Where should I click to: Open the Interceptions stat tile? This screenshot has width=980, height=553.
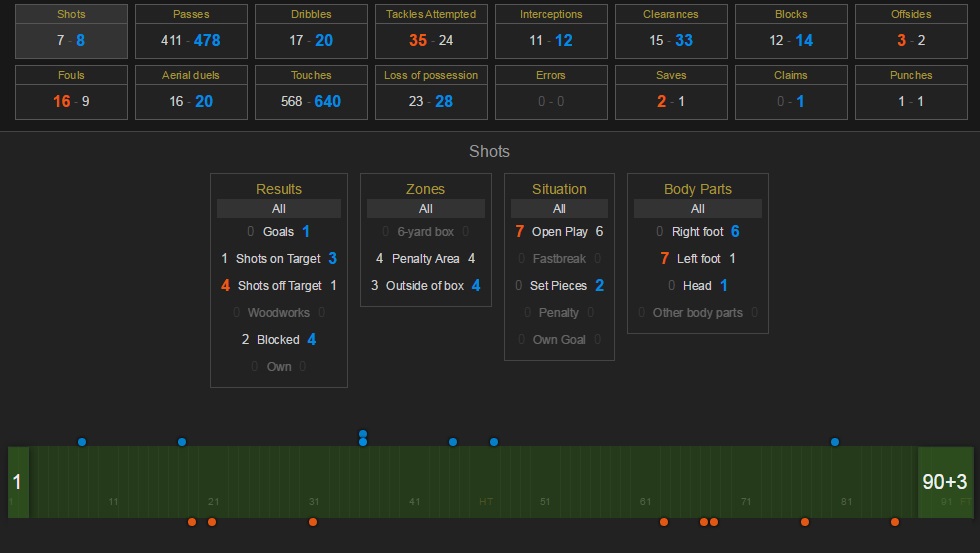tap(551, 31)
